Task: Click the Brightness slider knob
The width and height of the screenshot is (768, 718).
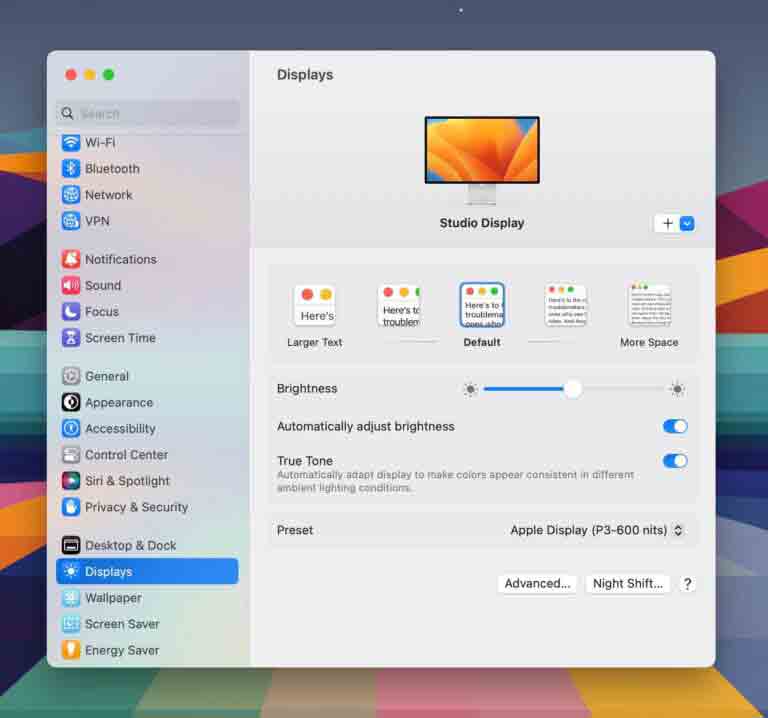Action: coord(573,389)
